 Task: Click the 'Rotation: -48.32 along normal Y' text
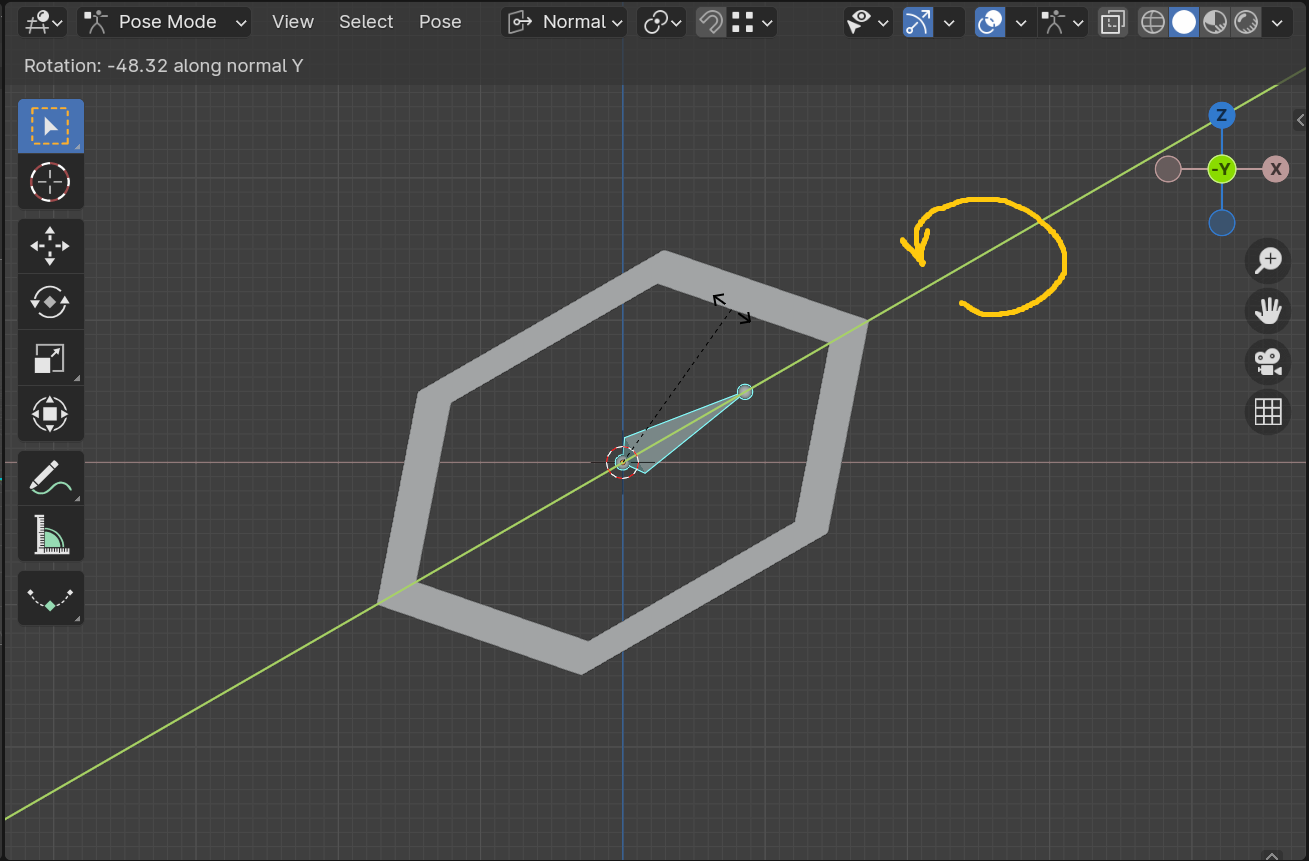(164, 66)
